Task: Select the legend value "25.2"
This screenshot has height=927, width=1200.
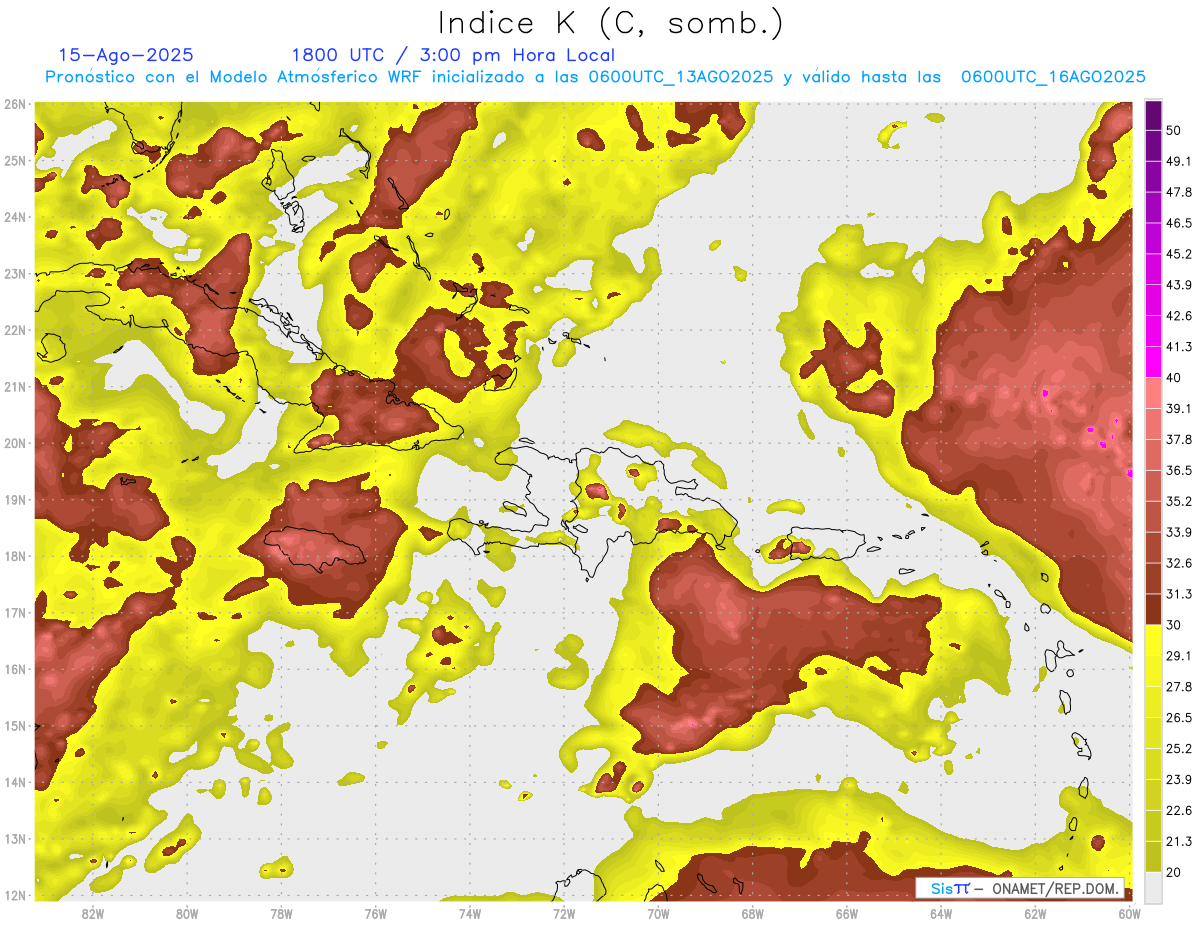Action: 1179,748
